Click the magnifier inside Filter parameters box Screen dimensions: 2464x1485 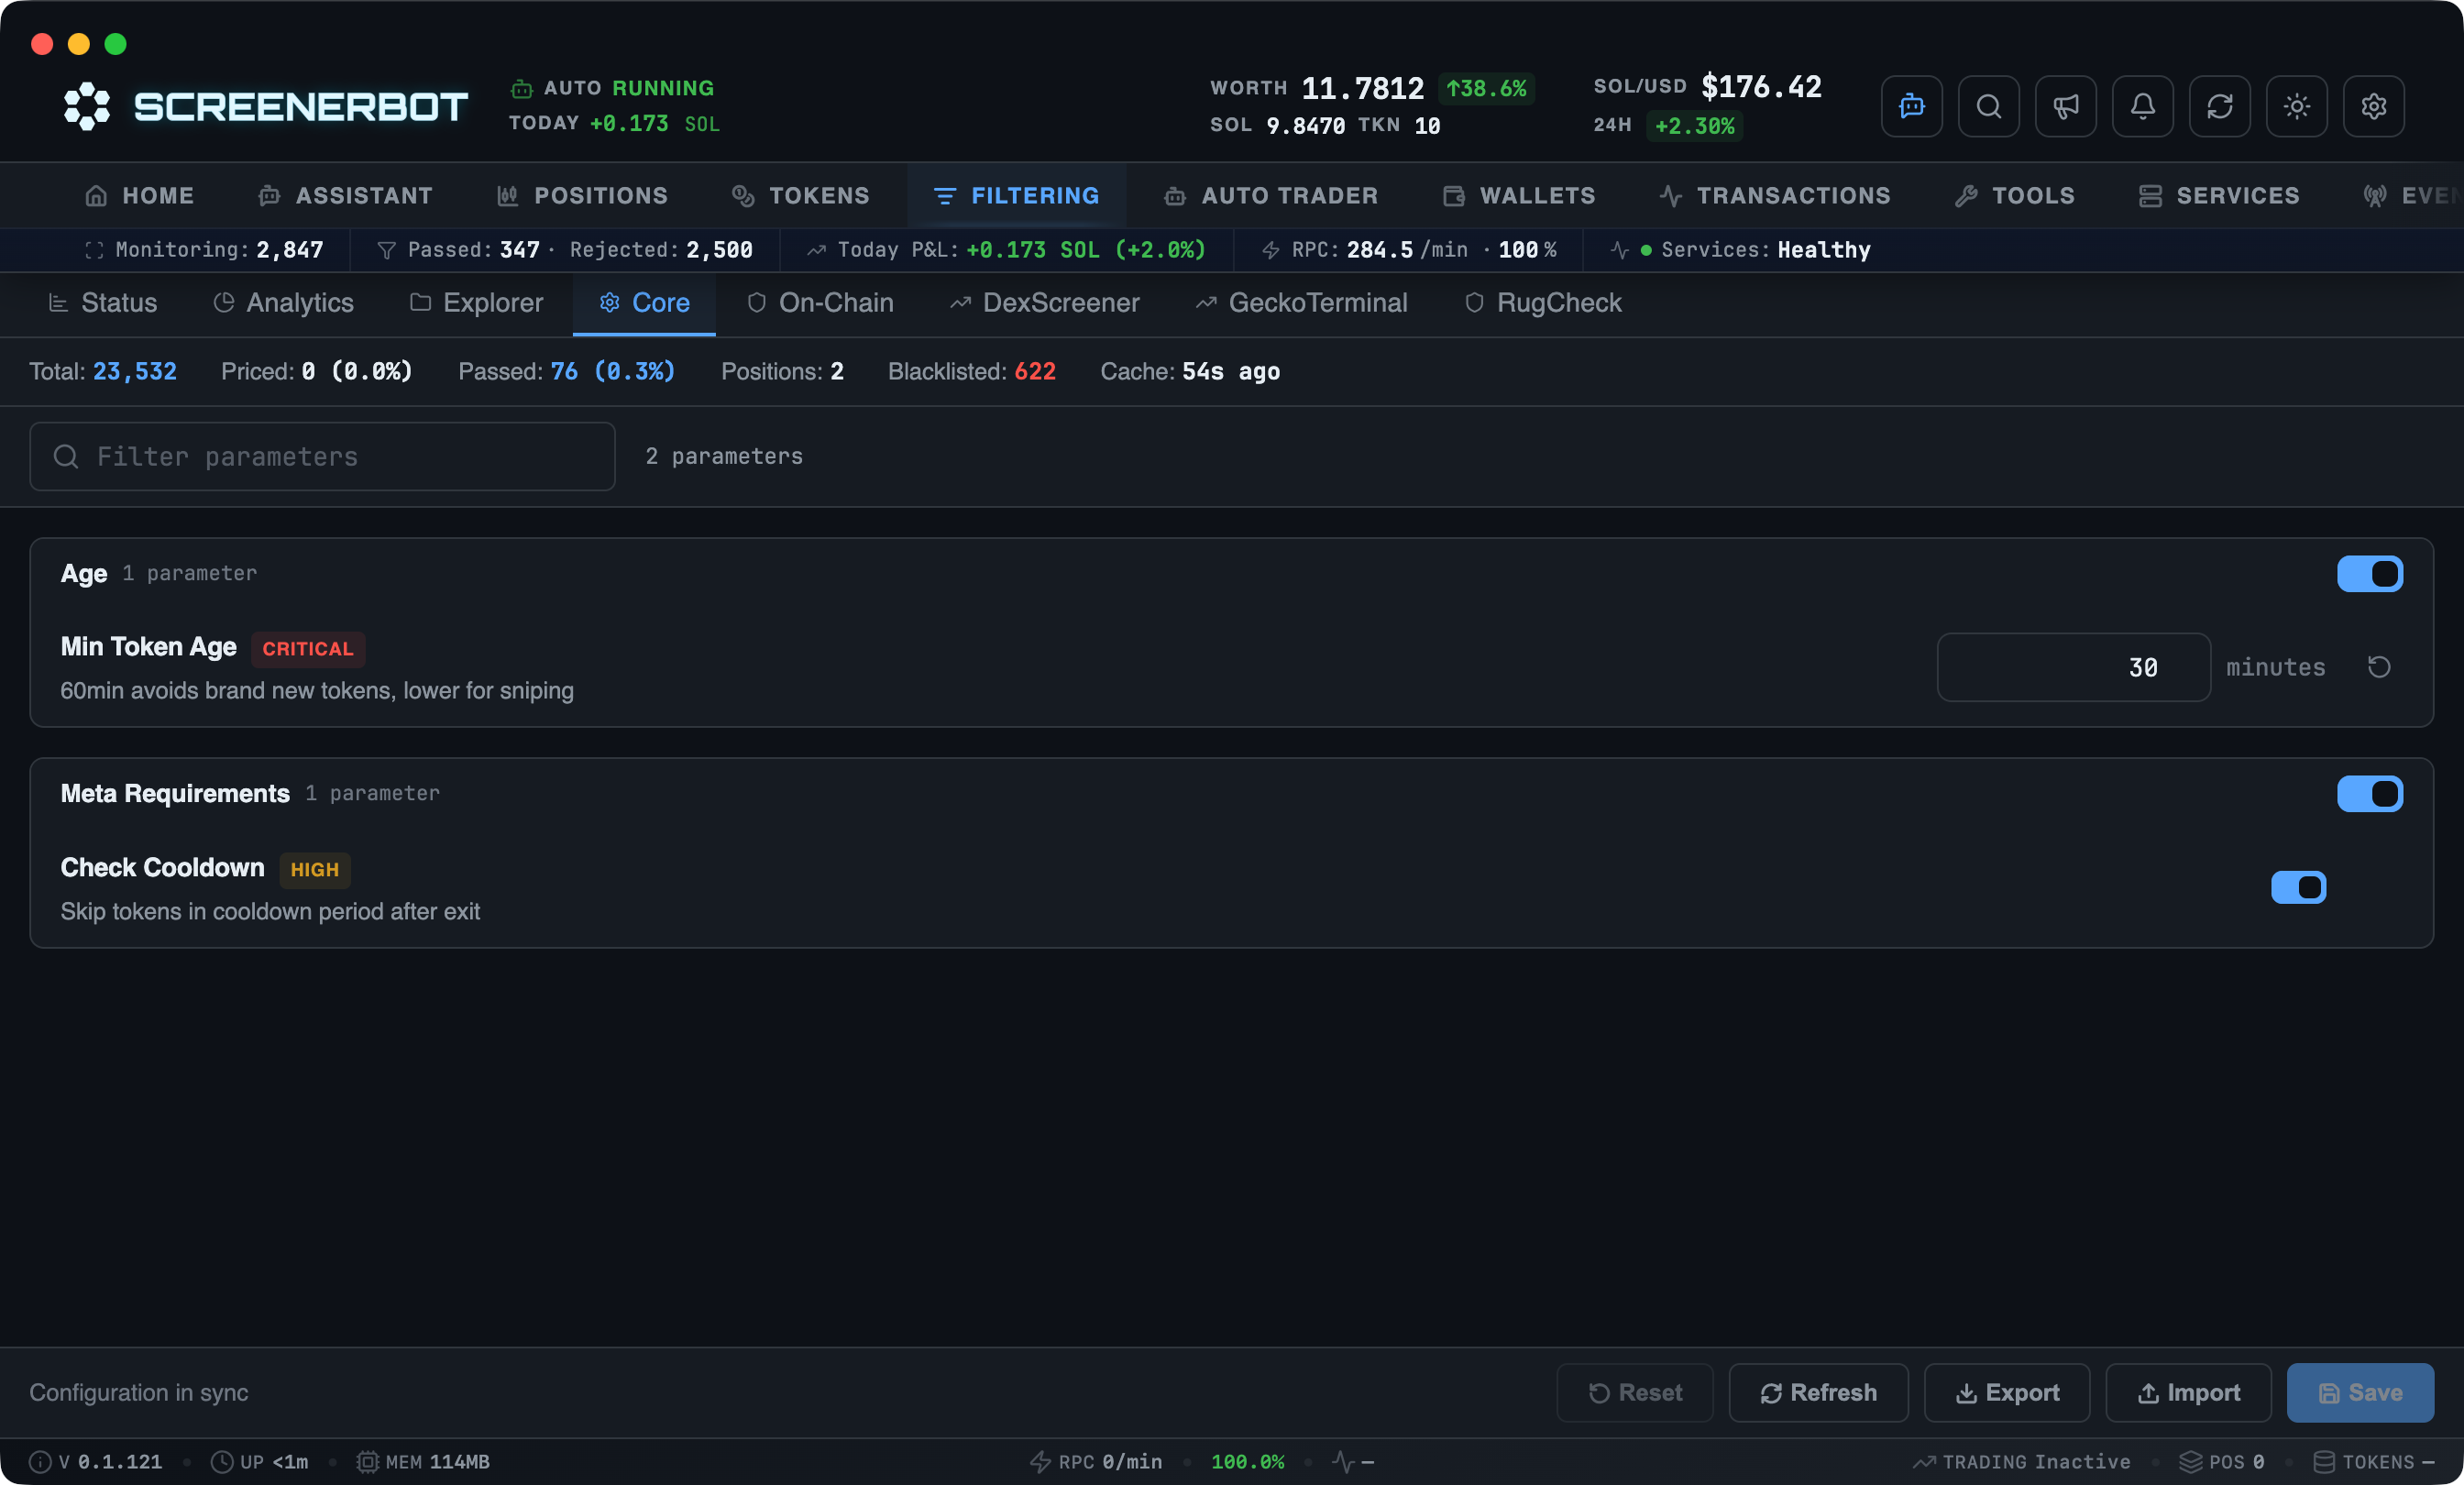pyautogui.click(x=66, y=456)
